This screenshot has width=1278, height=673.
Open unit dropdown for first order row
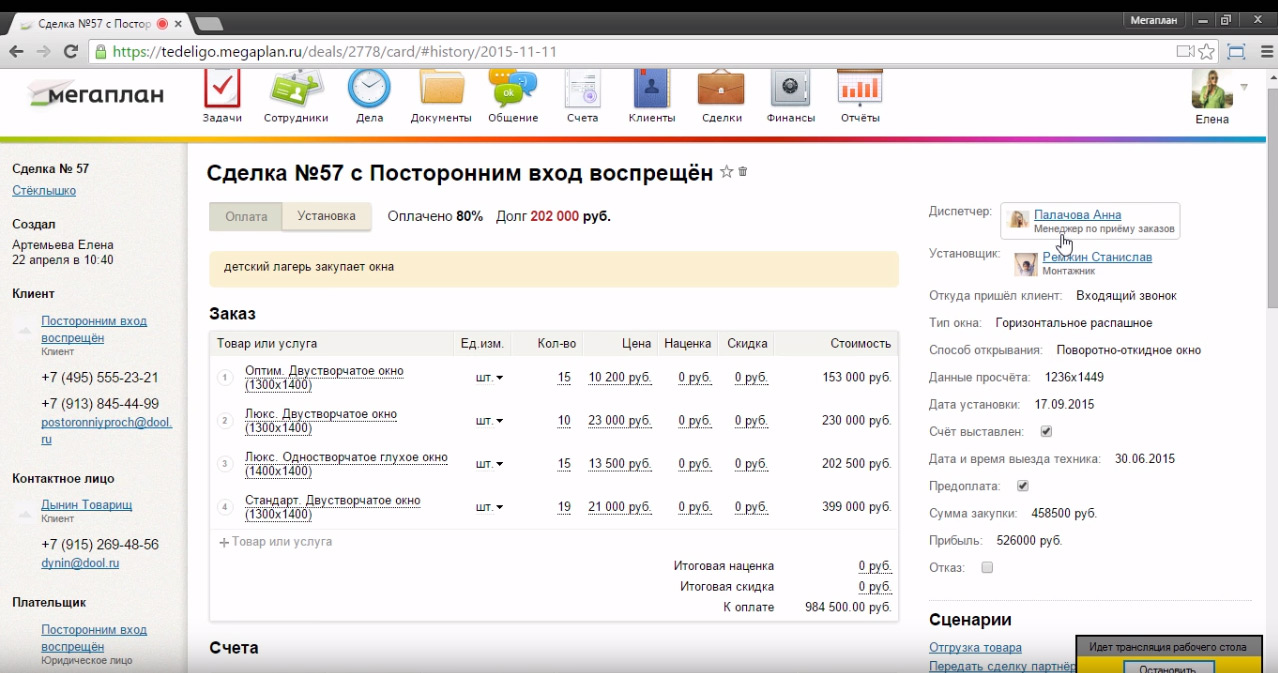(x=489, y=378)
